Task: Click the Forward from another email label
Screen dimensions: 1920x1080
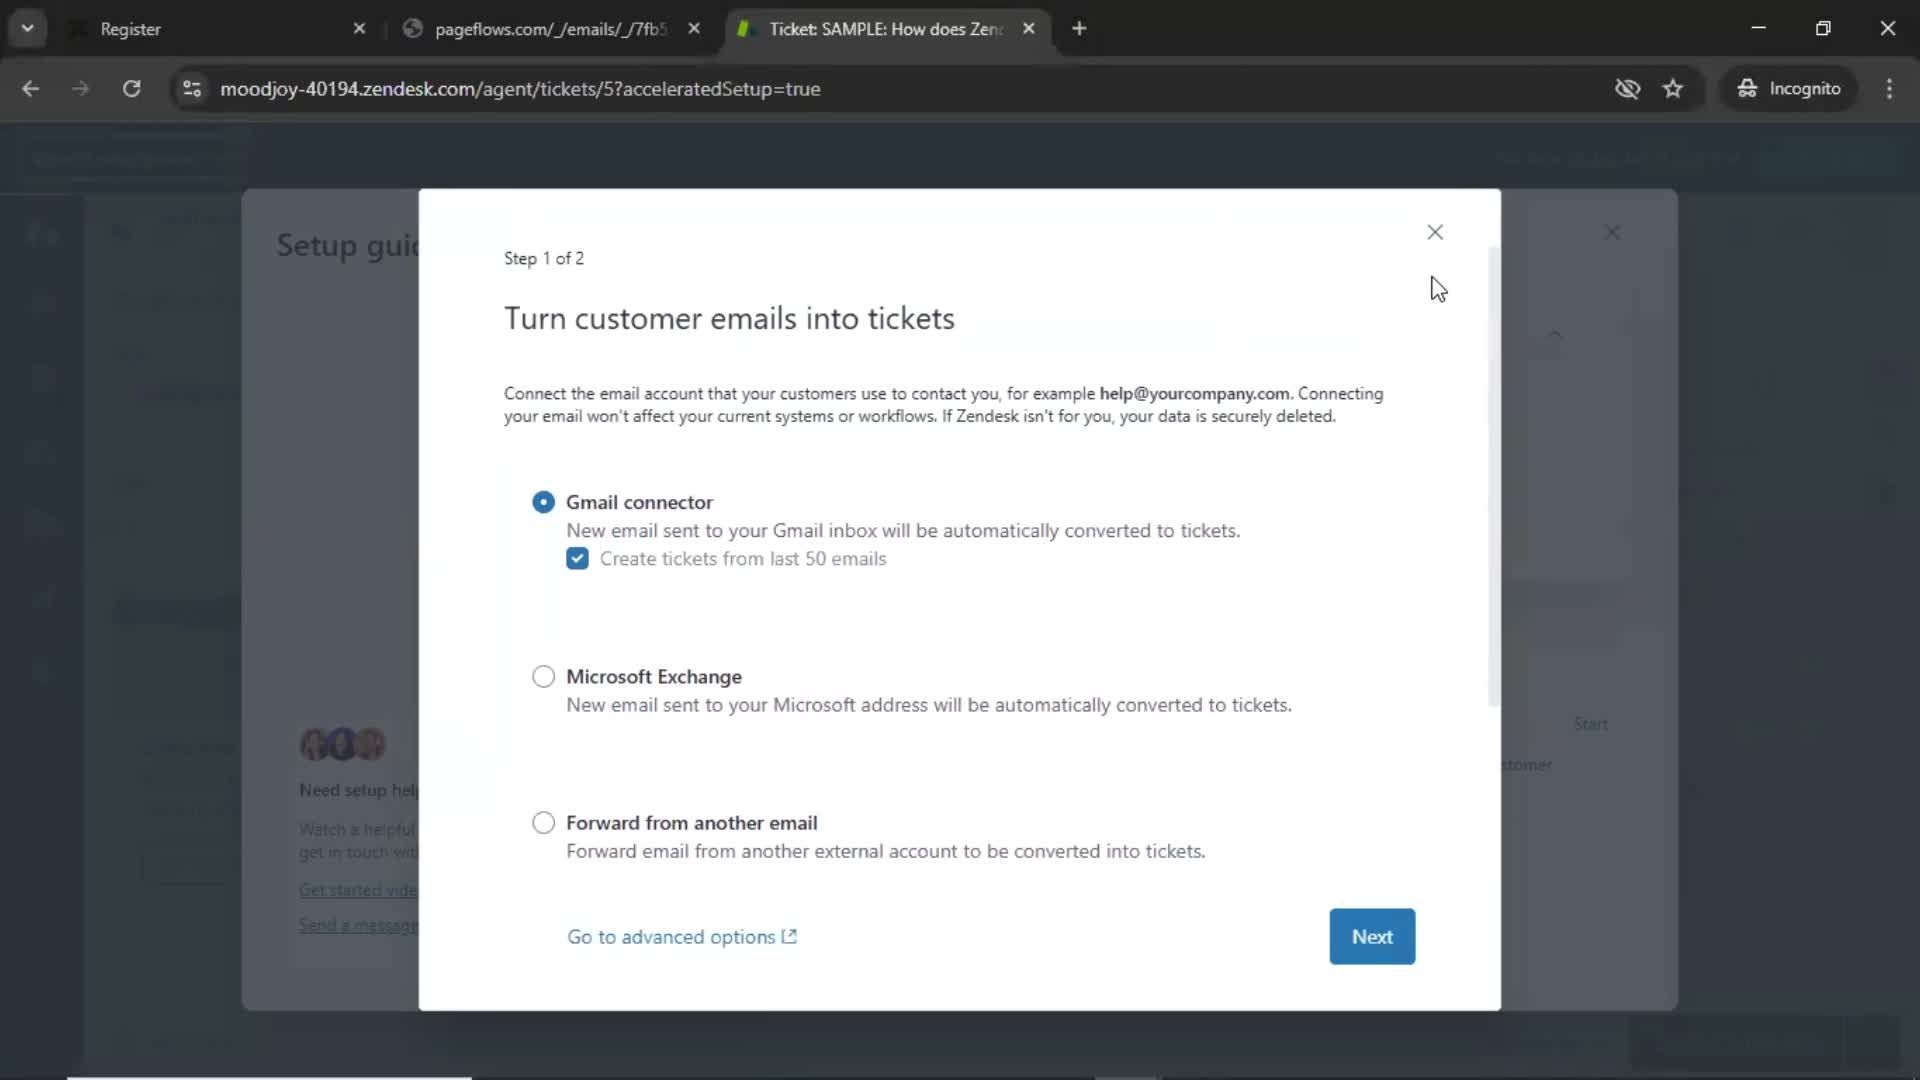Action: pyautogui.click(x=692, y=823)
